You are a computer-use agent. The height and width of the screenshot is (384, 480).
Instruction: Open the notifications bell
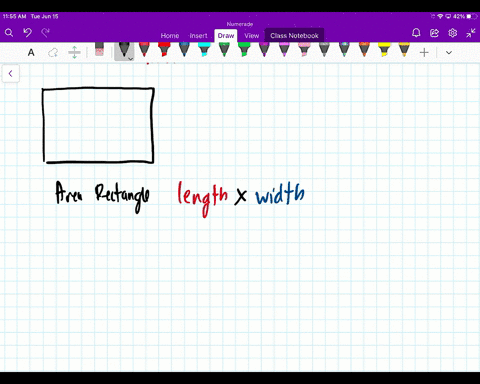416,33
